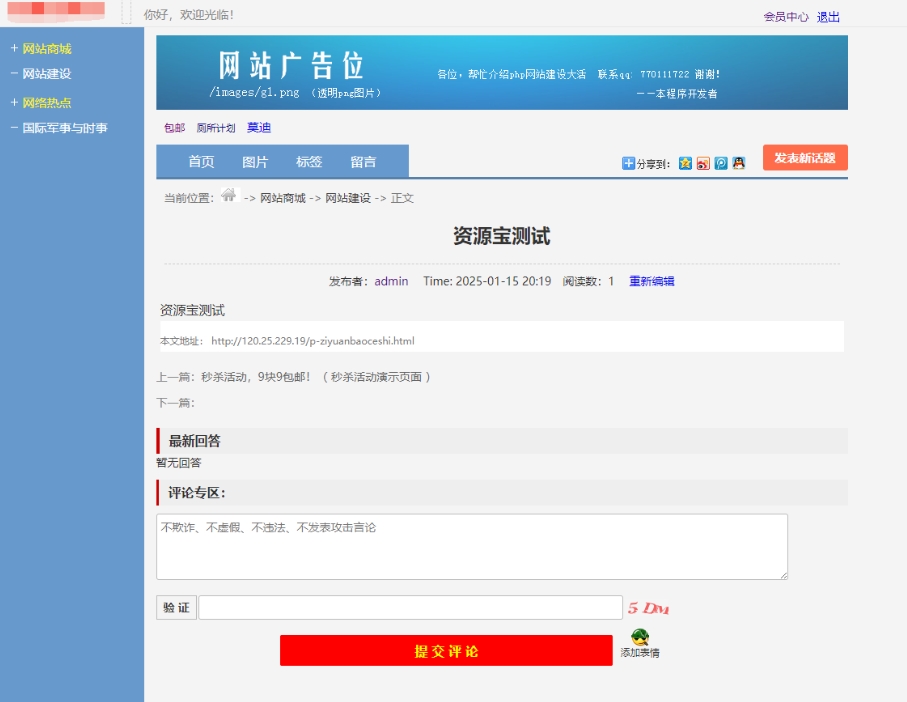The image size is (907, 702).
Task: Open the 首页 navigation tab
Action: point(201,162)
